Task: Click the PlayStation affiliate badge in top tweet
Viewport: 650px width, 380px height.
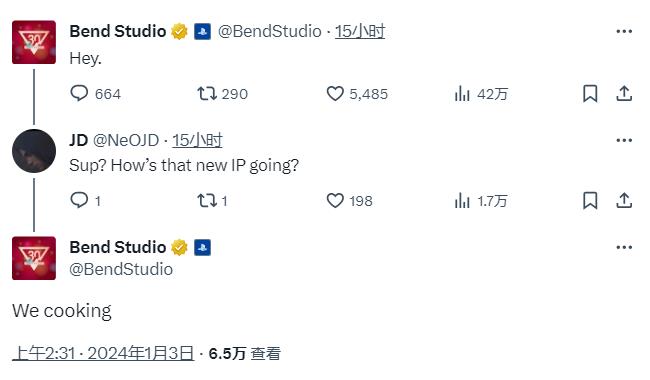Action: point(202,31)
